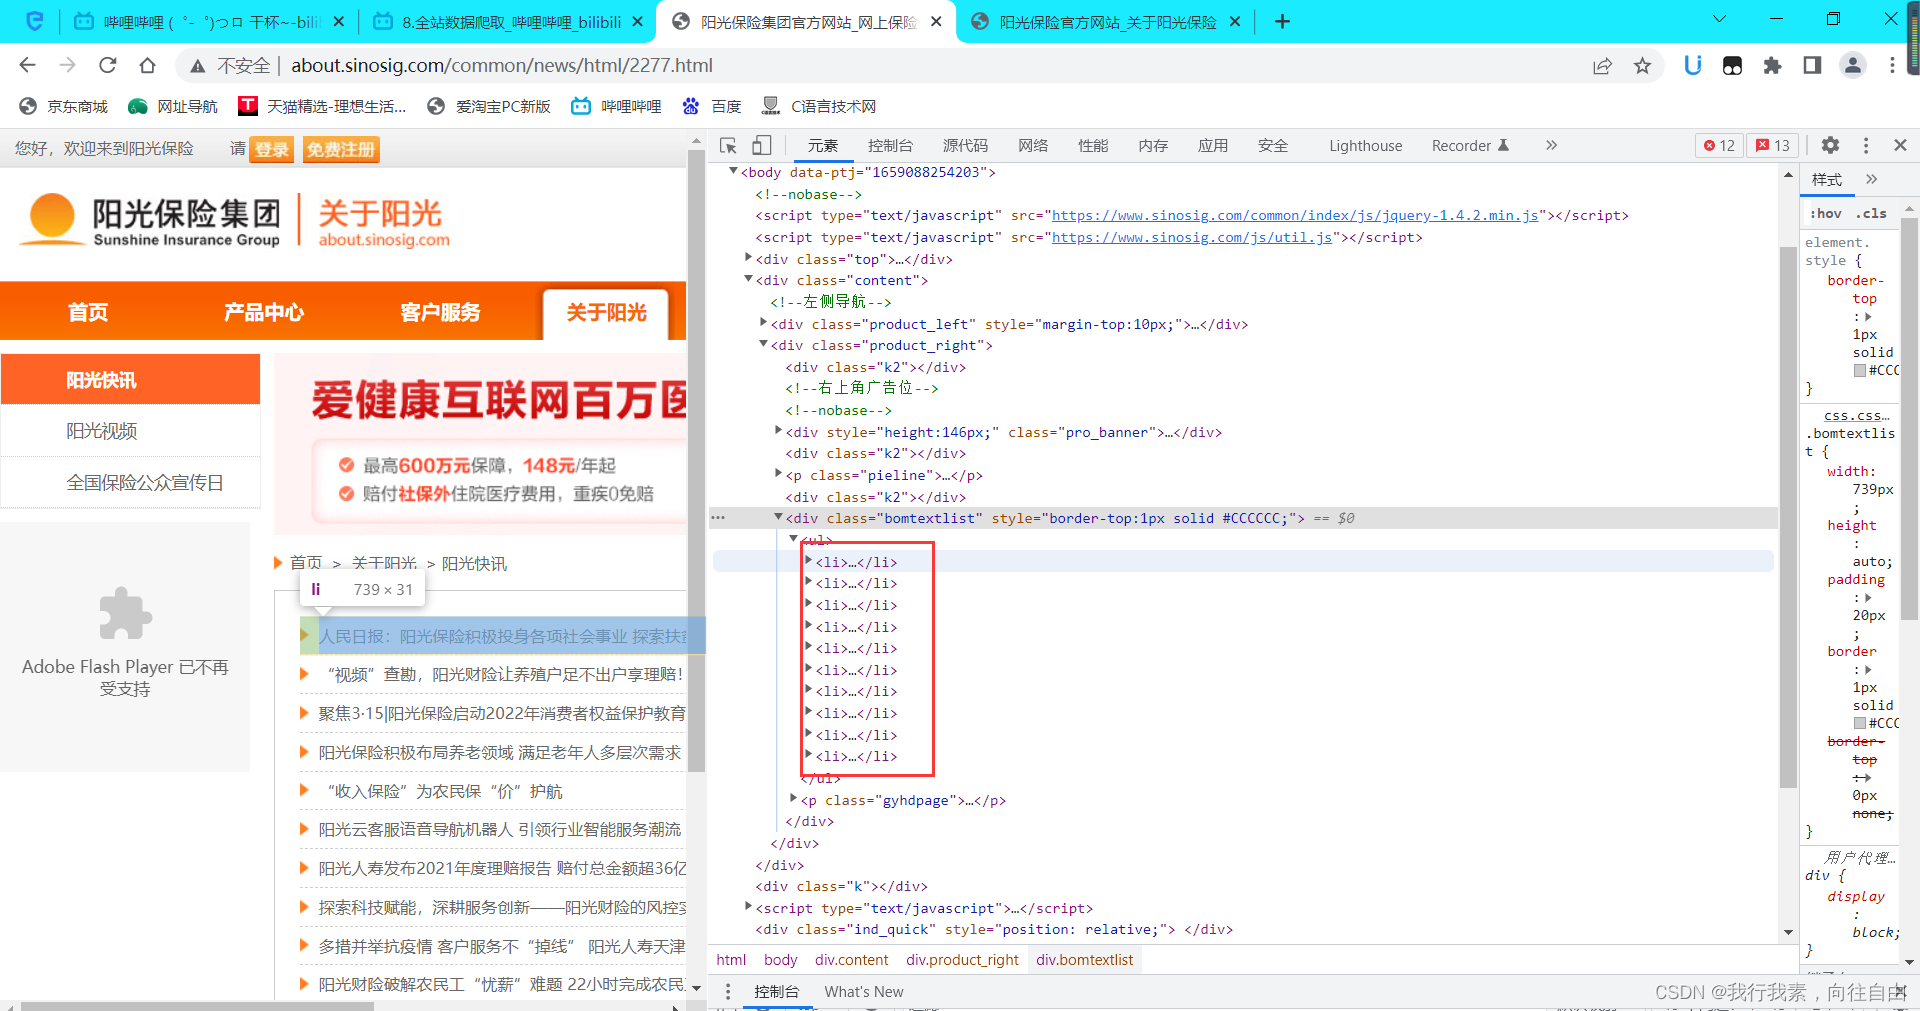This screenshot has width=1920, height=1011.
Task: Select div.product_right in breadcrumb bar
Action: point(962,960)
